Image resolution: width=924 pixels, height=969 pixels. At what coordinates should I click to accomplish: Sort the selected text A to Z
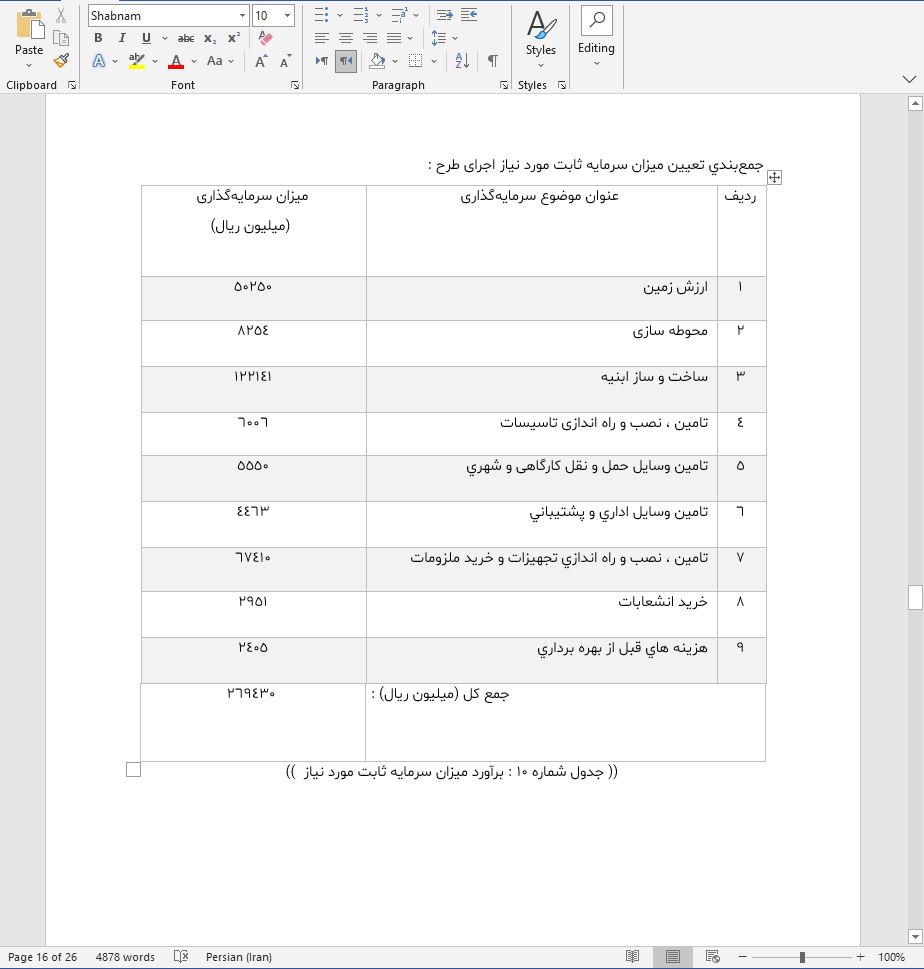point(462,61)
